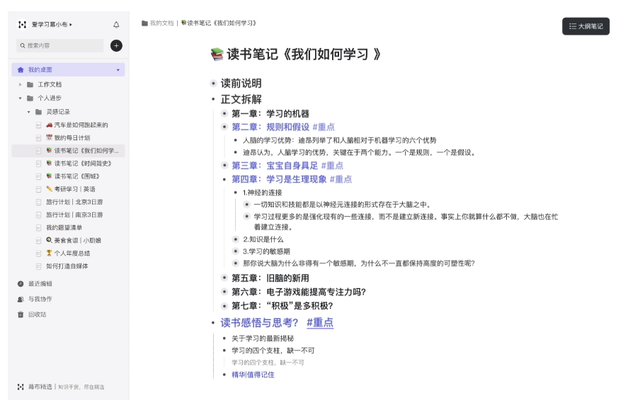Click the underlined #重点 after 读书感悟与思考
Viewport: 640px width, 410px height.
coord(320,323)
